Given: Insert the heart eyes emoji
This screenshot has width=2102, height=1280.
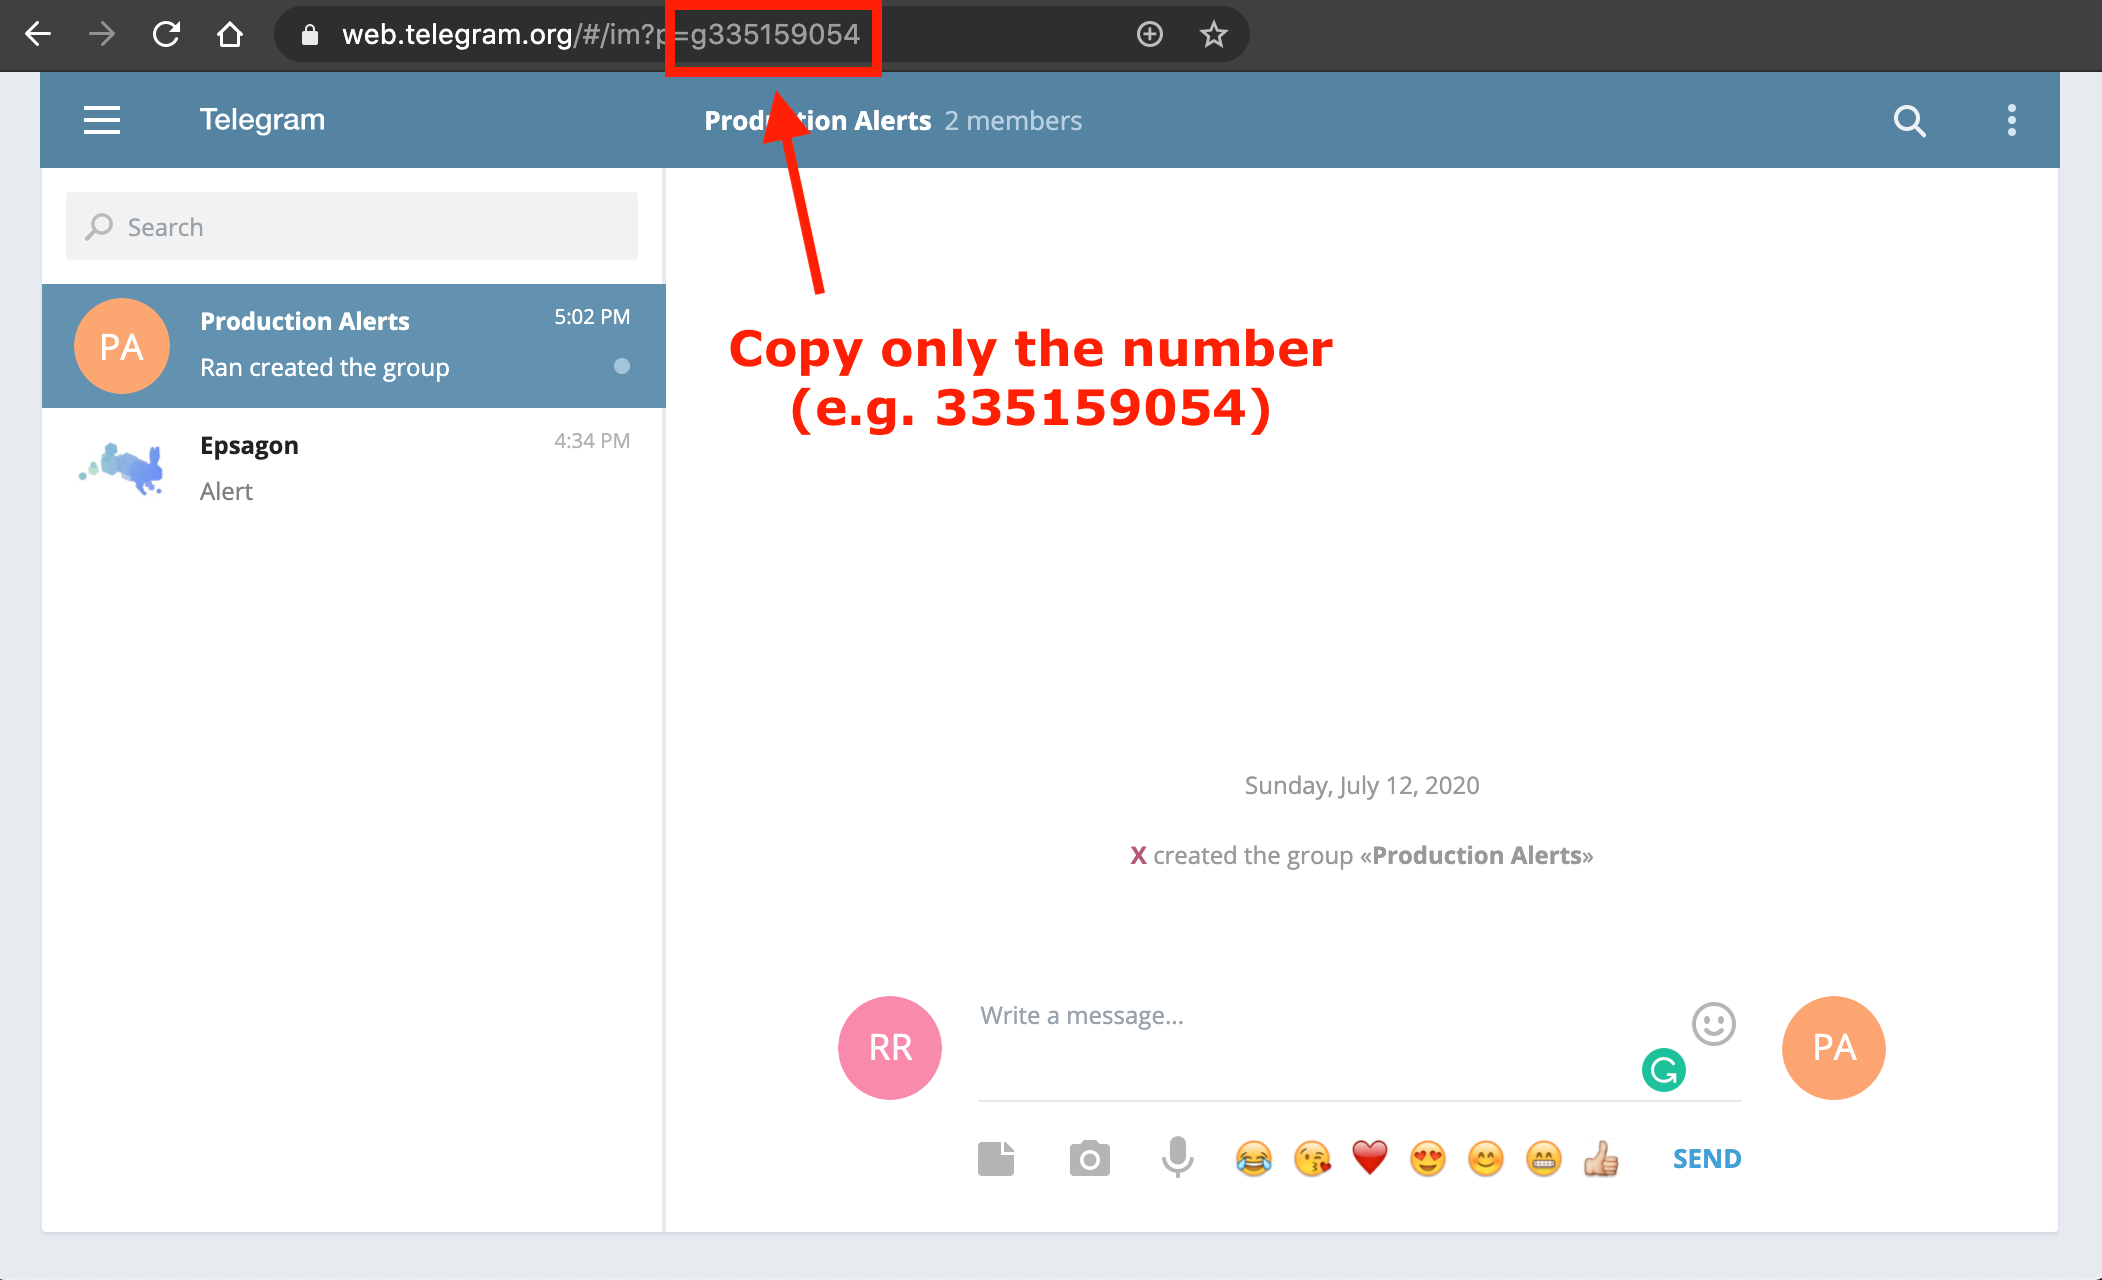Looking at the screenshot, I should click(1428, 1159).
